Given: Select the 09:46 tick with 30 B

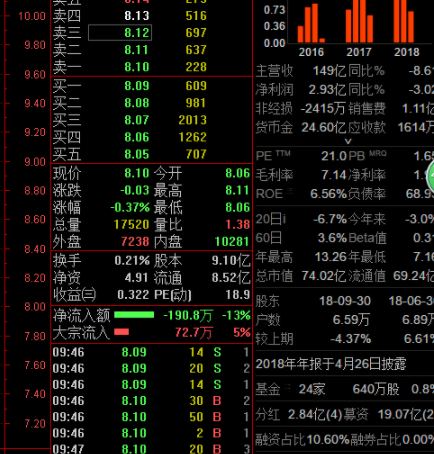Looking at the screenshot, I should tap(151, 401).
